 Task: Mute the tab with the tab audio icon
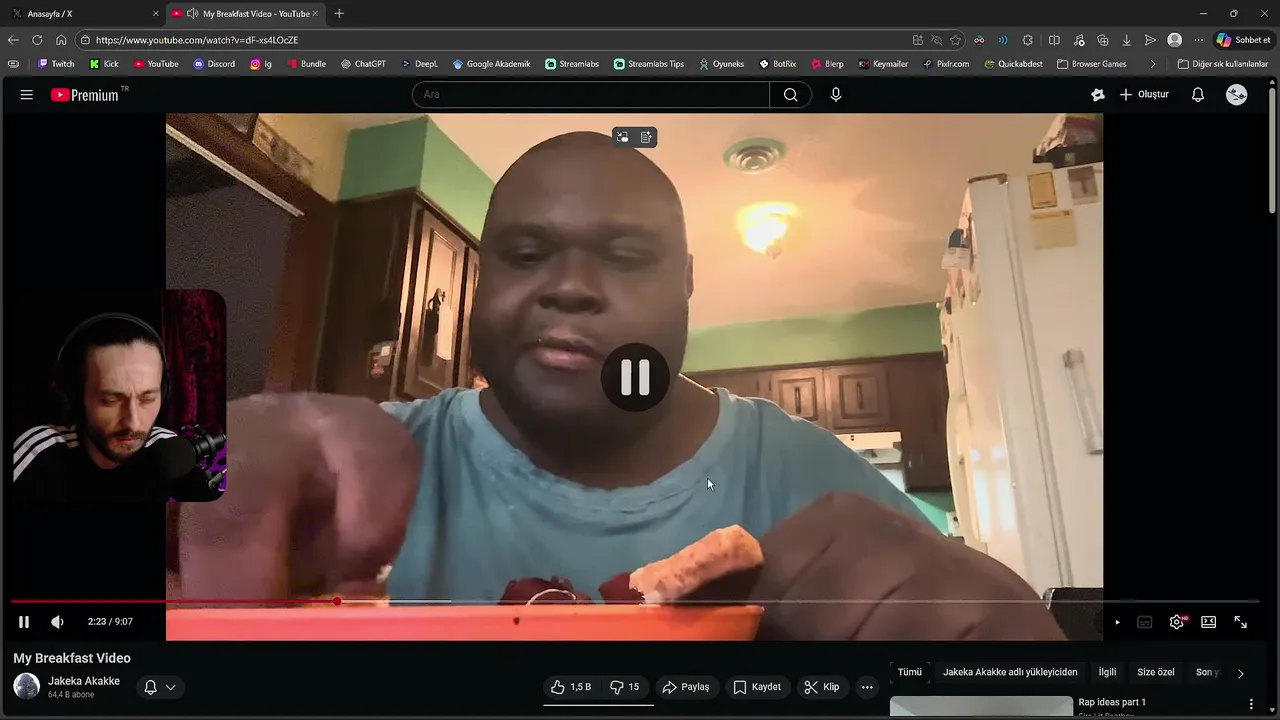(192, 14)
